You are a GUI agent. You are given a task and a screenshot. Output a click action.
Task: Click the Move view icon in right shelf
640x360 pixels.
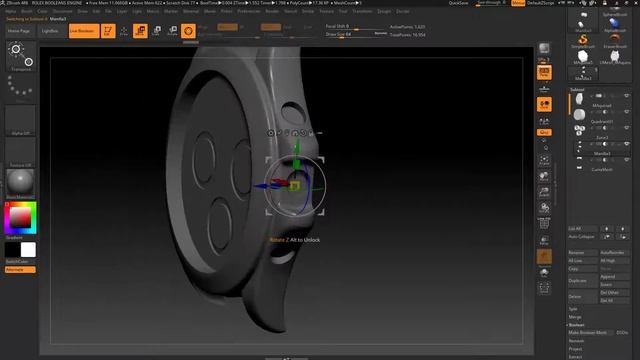tap(544, 176)
